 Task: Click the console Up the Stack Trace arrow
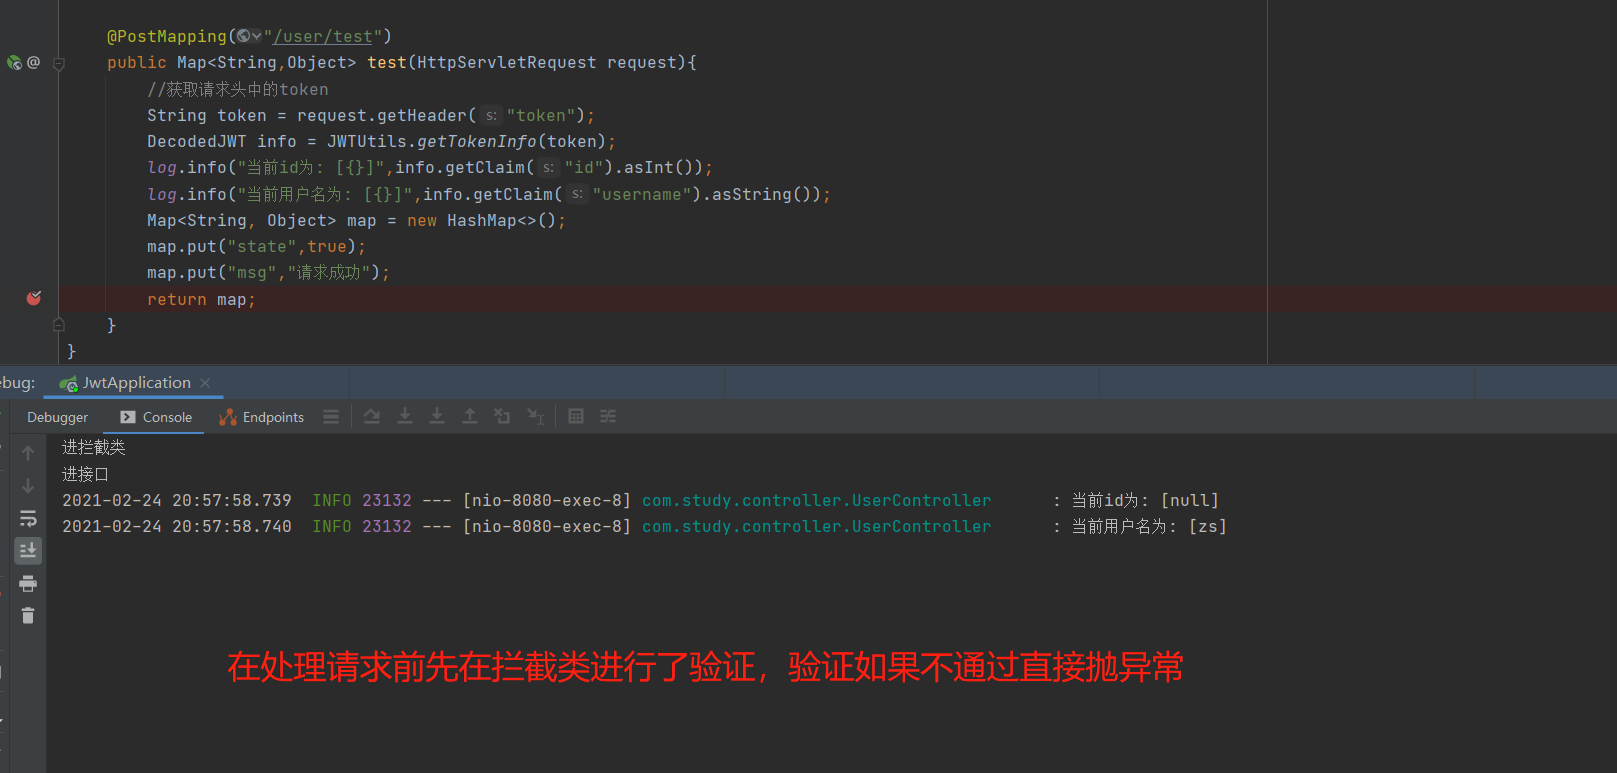coord(28,453)
